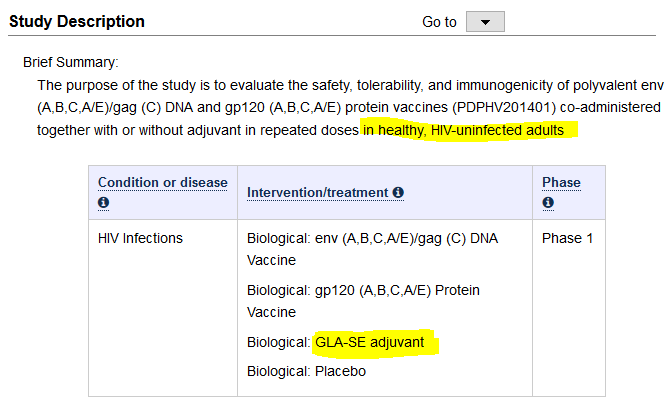The height and width of the screenshot is (417, 669).
Task: Select the Study Description heading
Action: point(77,21)
